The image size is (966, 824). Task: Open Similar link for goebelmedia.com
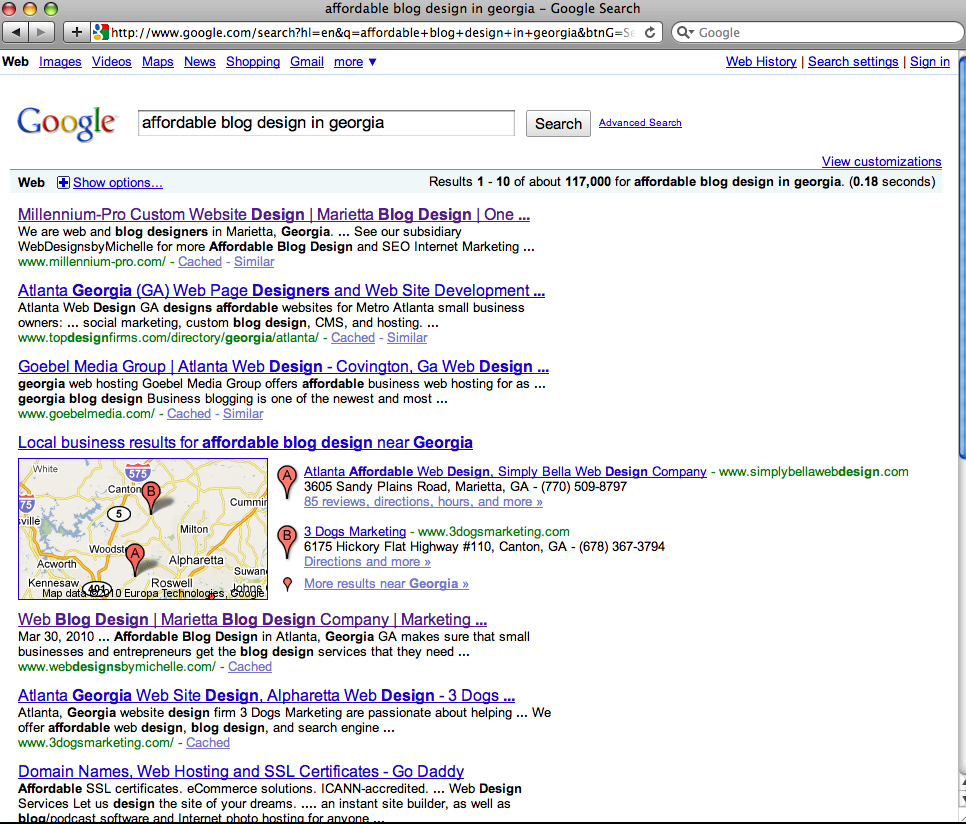coord(243,414)
